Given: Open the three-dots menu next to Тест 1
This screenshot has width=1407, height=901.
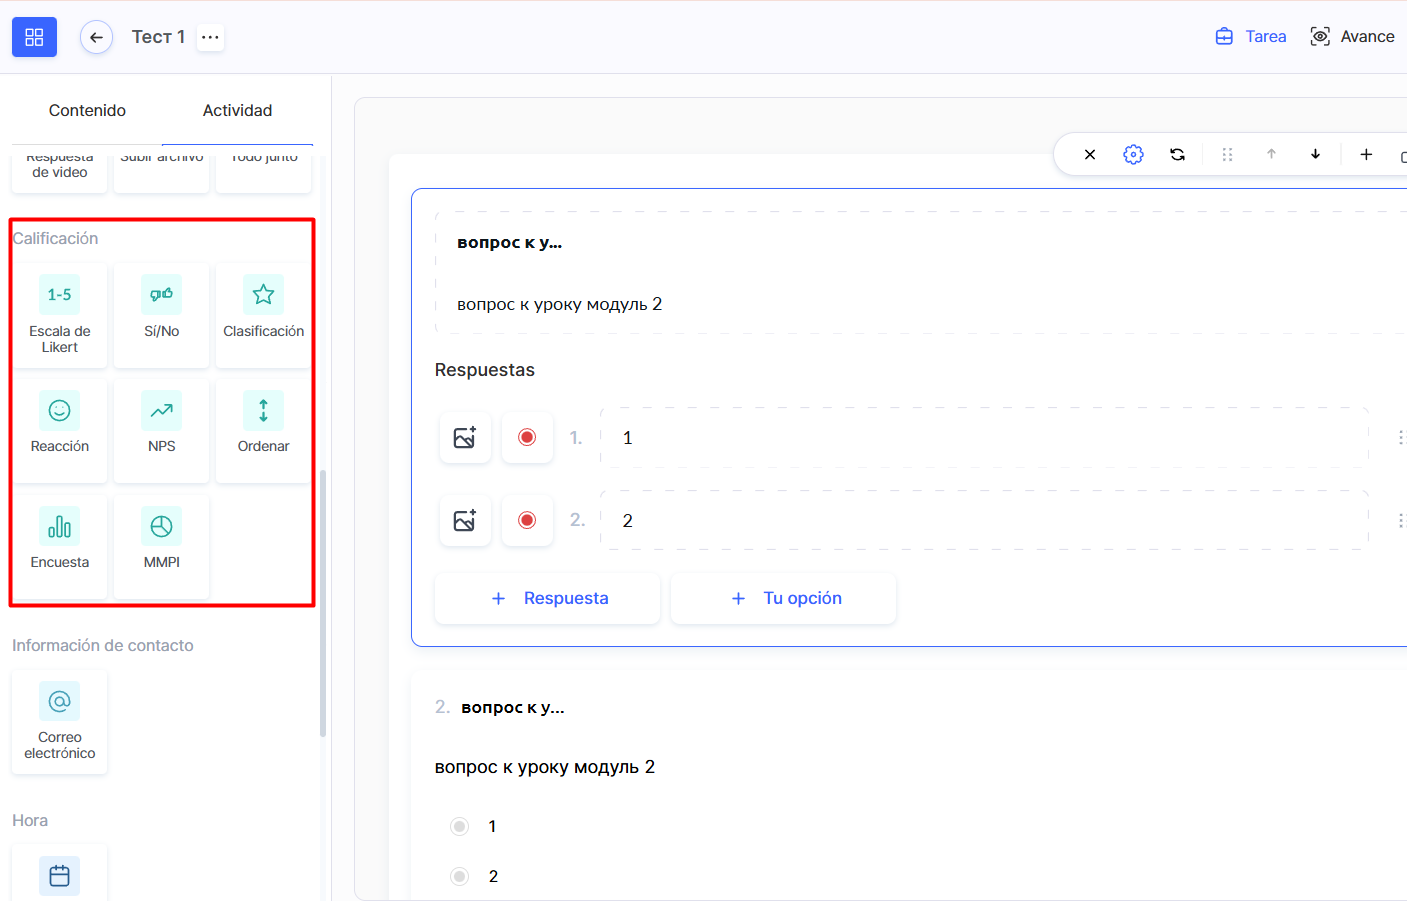Looking at the screenshot, I should 210,37.
